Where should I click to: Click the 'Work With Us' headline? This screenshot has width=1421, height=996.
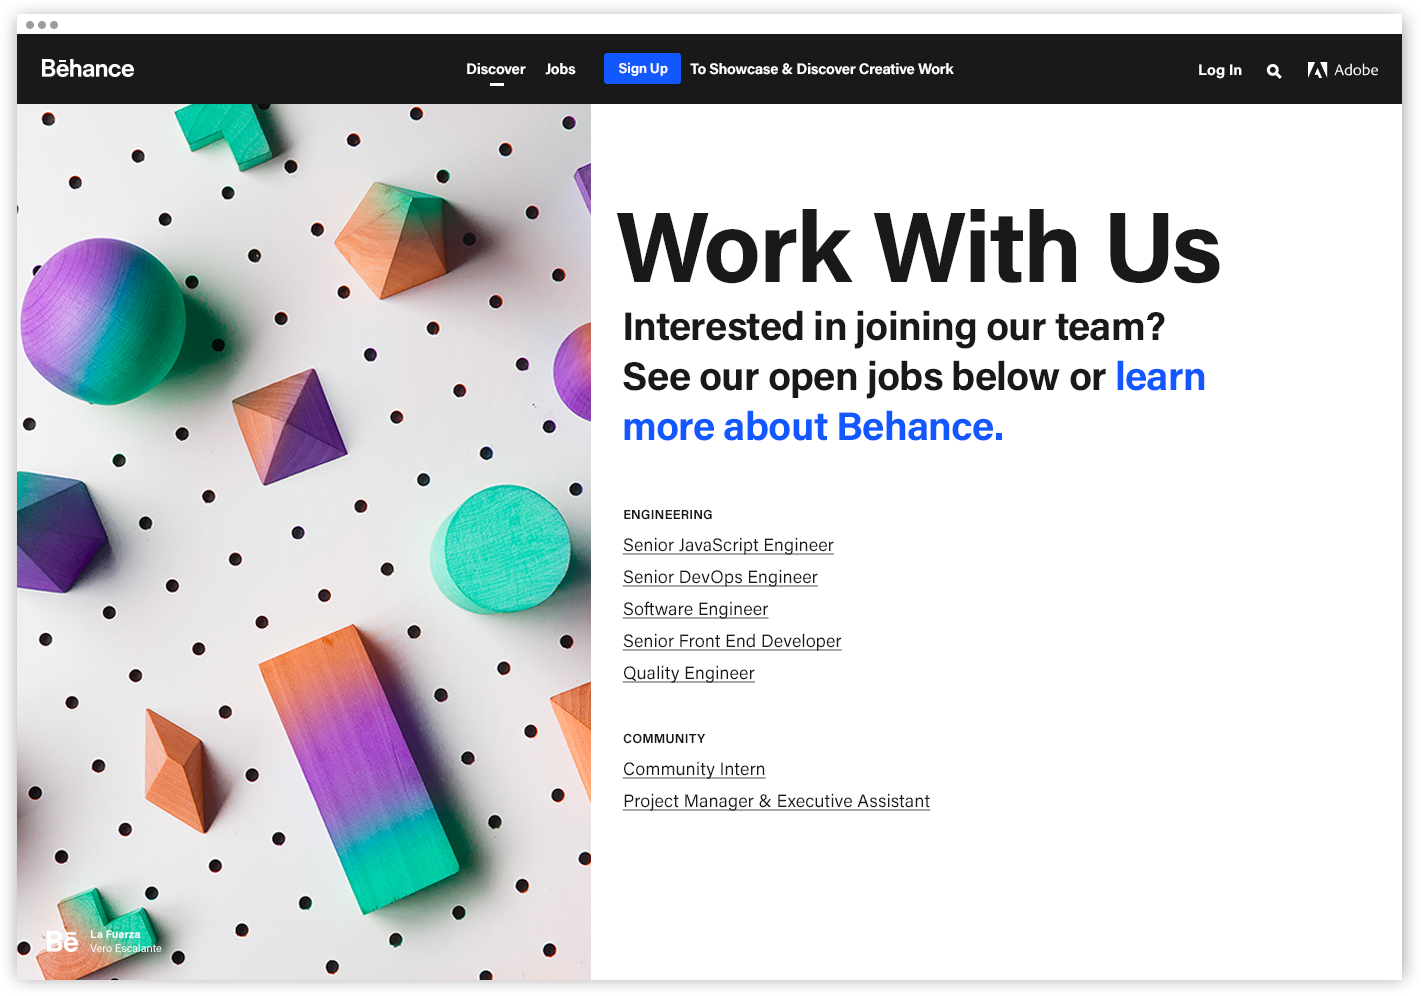click(919, 248)
